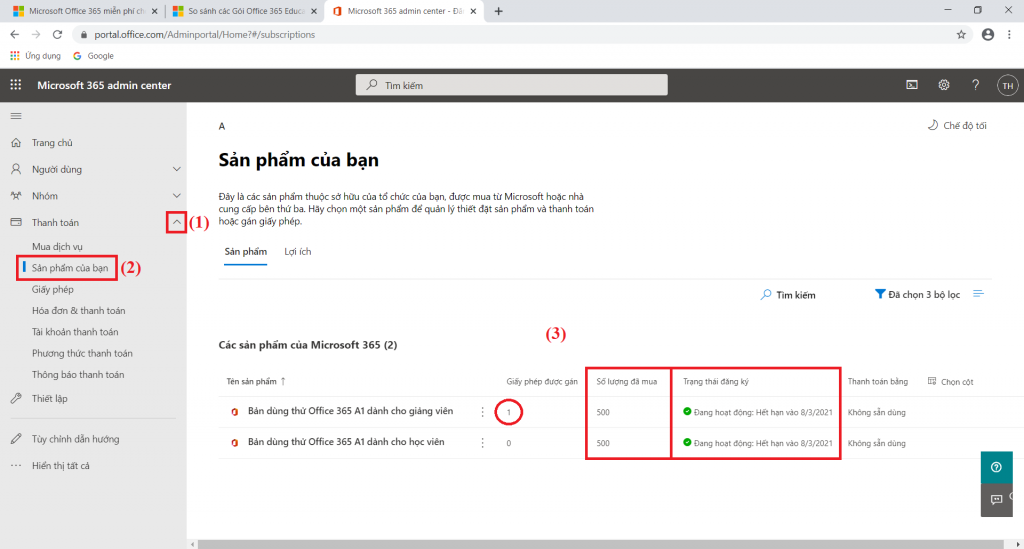This screenshot has height=549, width=1024.
Task: Open Chrome profile icon
Action: click(987, 35)
